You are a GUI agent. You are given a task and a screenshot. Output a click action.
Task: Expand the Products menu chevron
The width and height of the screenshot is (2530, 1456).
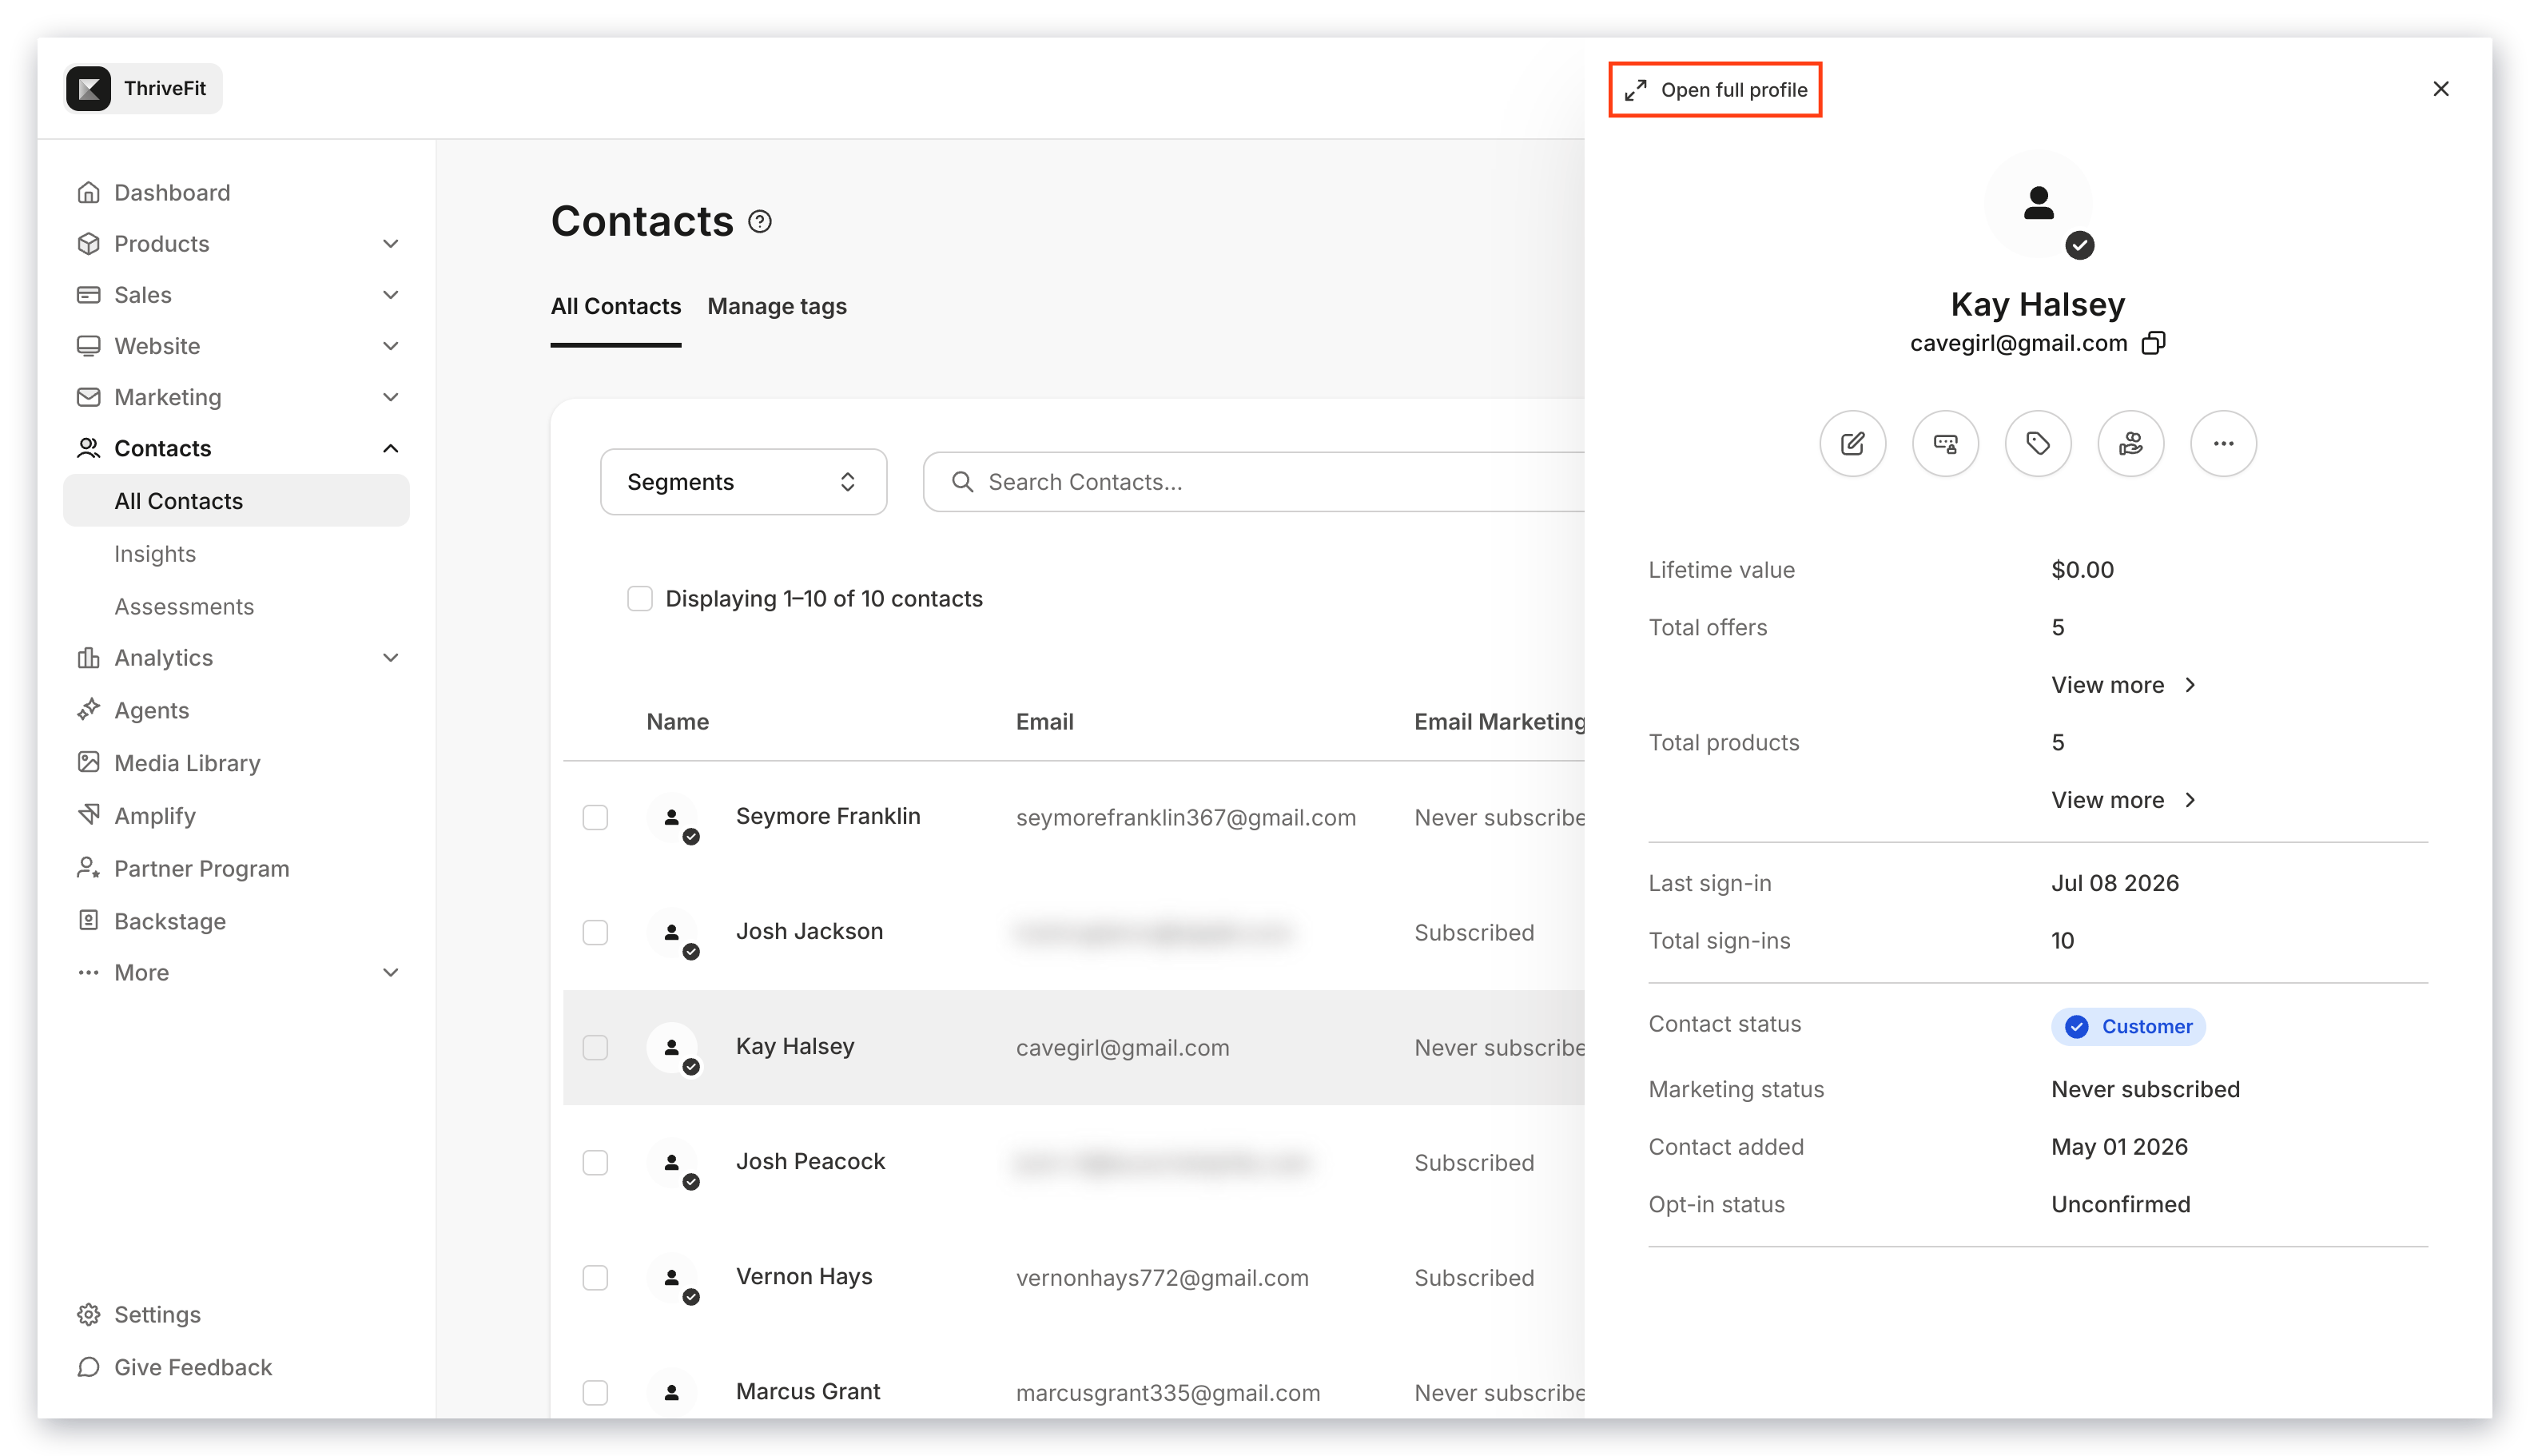point(391,244)
